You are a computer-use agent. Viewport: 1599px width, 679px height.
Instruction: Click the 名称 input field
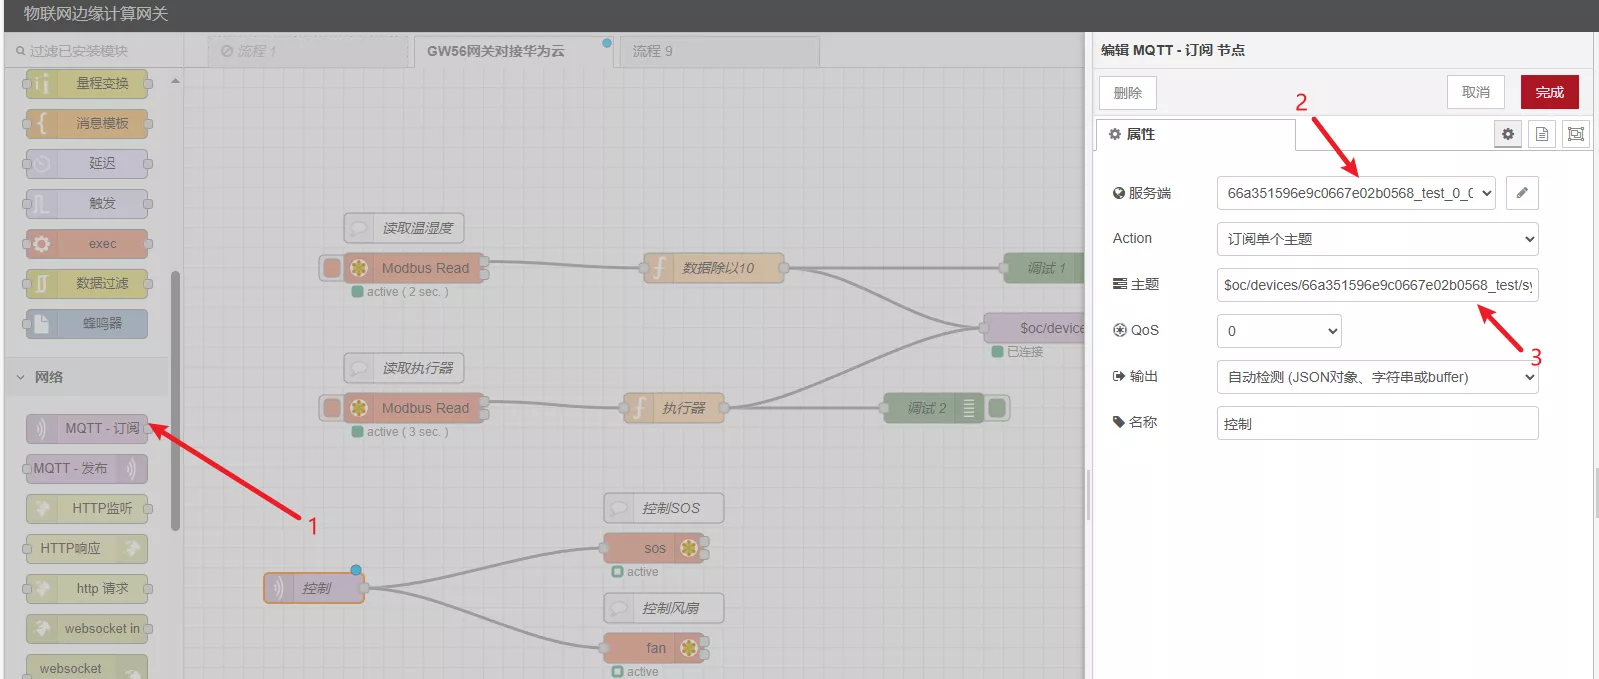pos(1376,423)
